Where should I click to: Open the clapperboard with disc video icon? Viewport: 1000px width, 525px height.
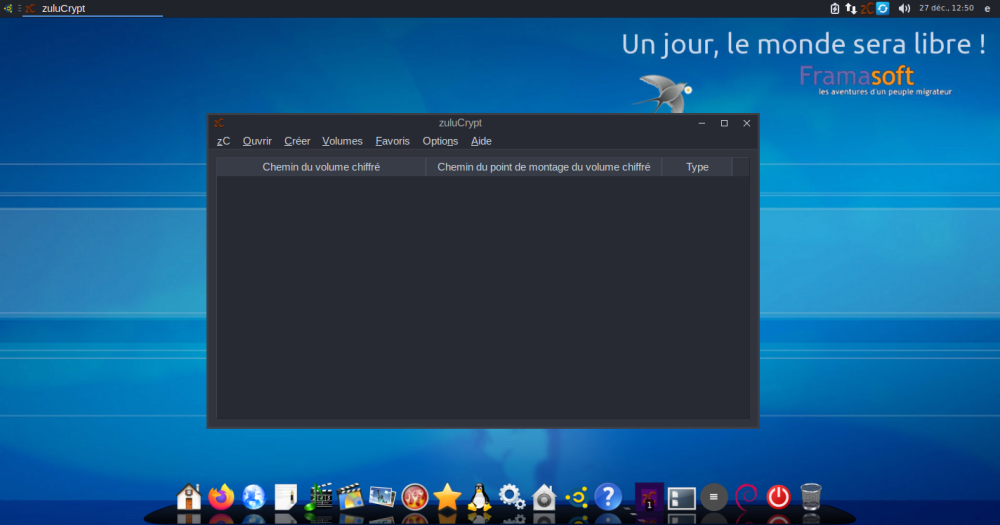(350, 496)
